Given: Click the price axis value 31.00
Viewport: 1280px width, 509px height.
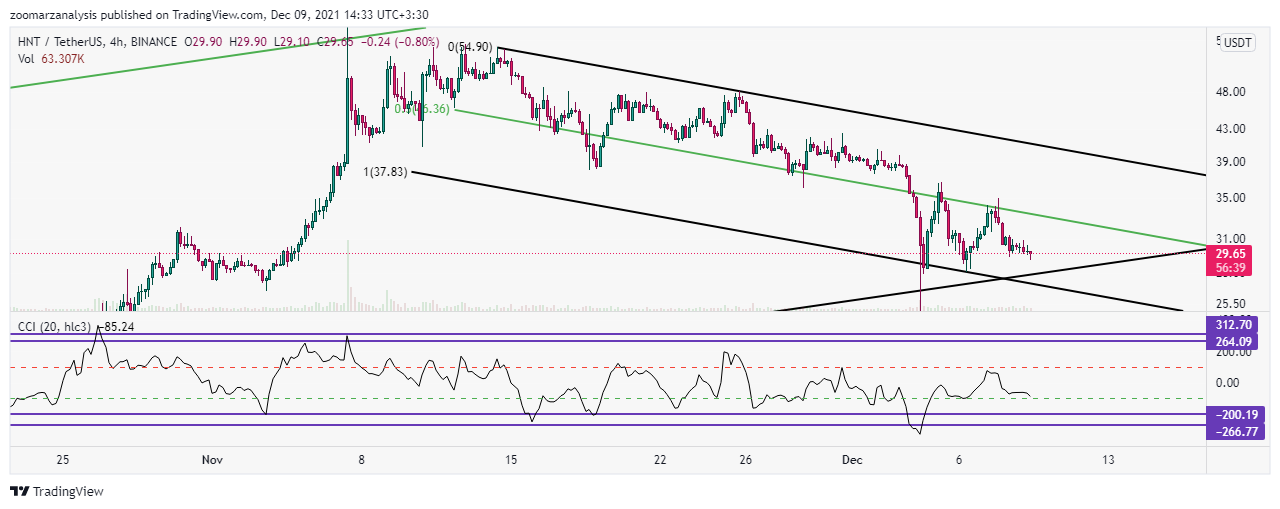Looking at the screenshot, I should click(1229, 238).
